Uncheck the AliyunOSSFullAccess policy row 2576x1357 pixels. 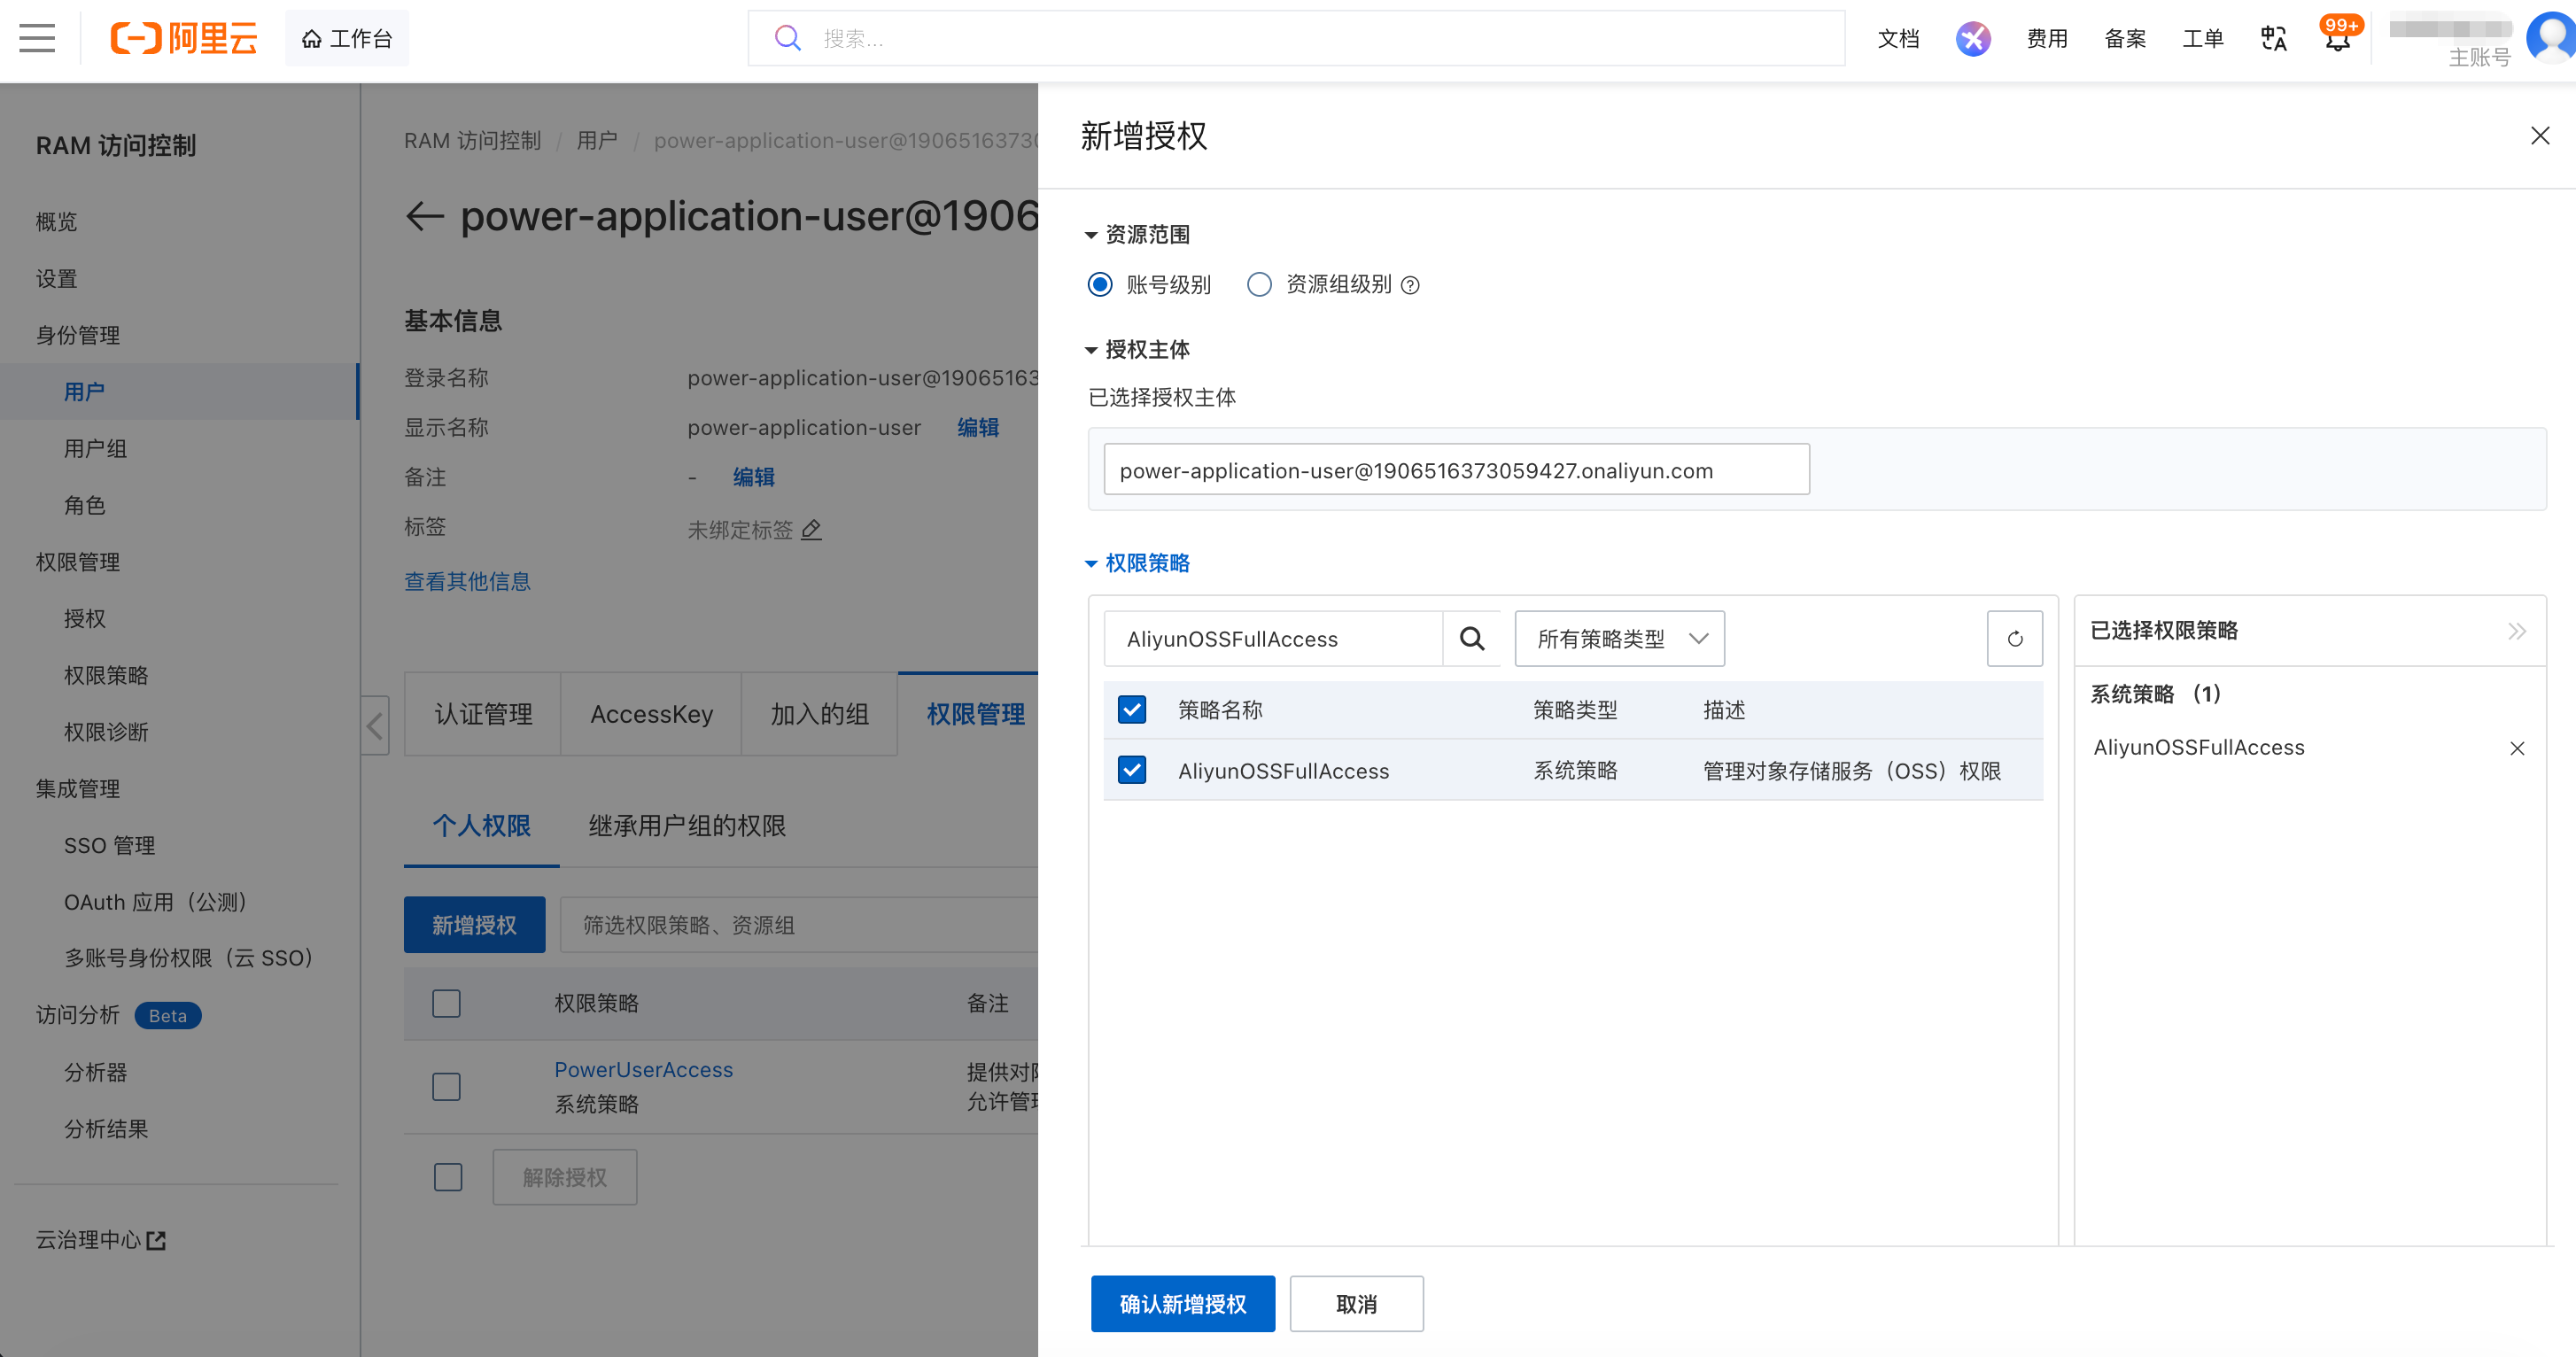pos(1132,770)
